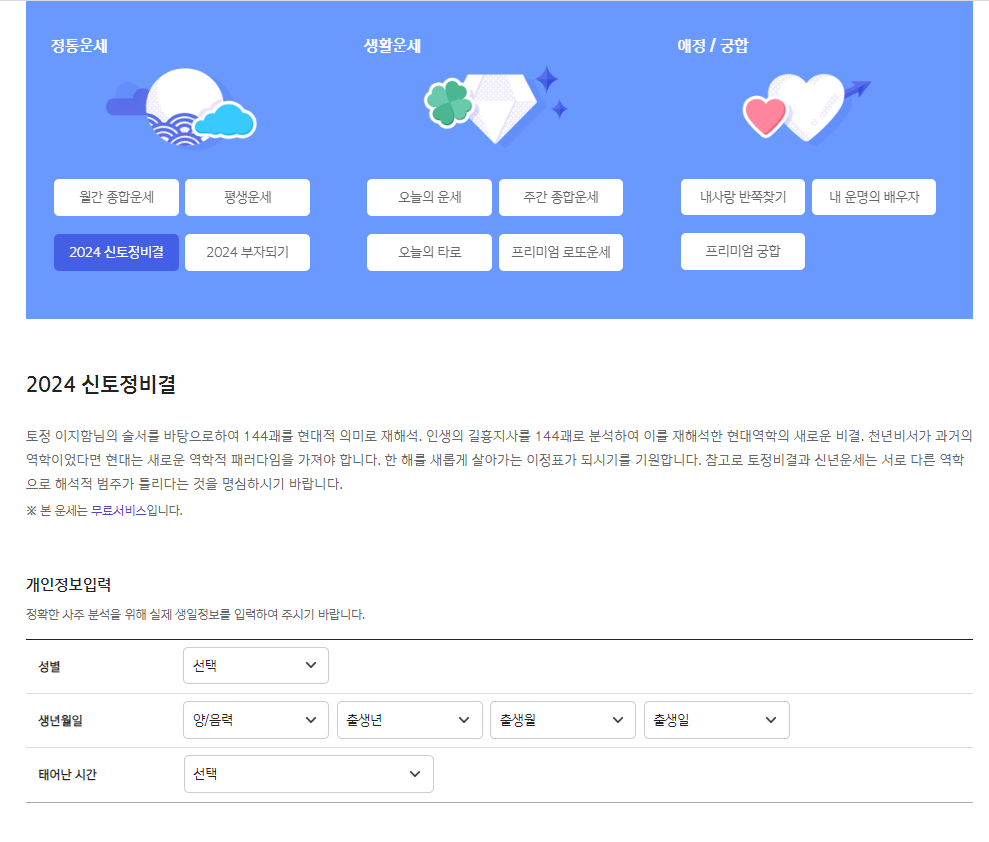This screenshot has width=989, height=842.
Task: Open 프리미엄 궁합
Action: pos(743,252)
